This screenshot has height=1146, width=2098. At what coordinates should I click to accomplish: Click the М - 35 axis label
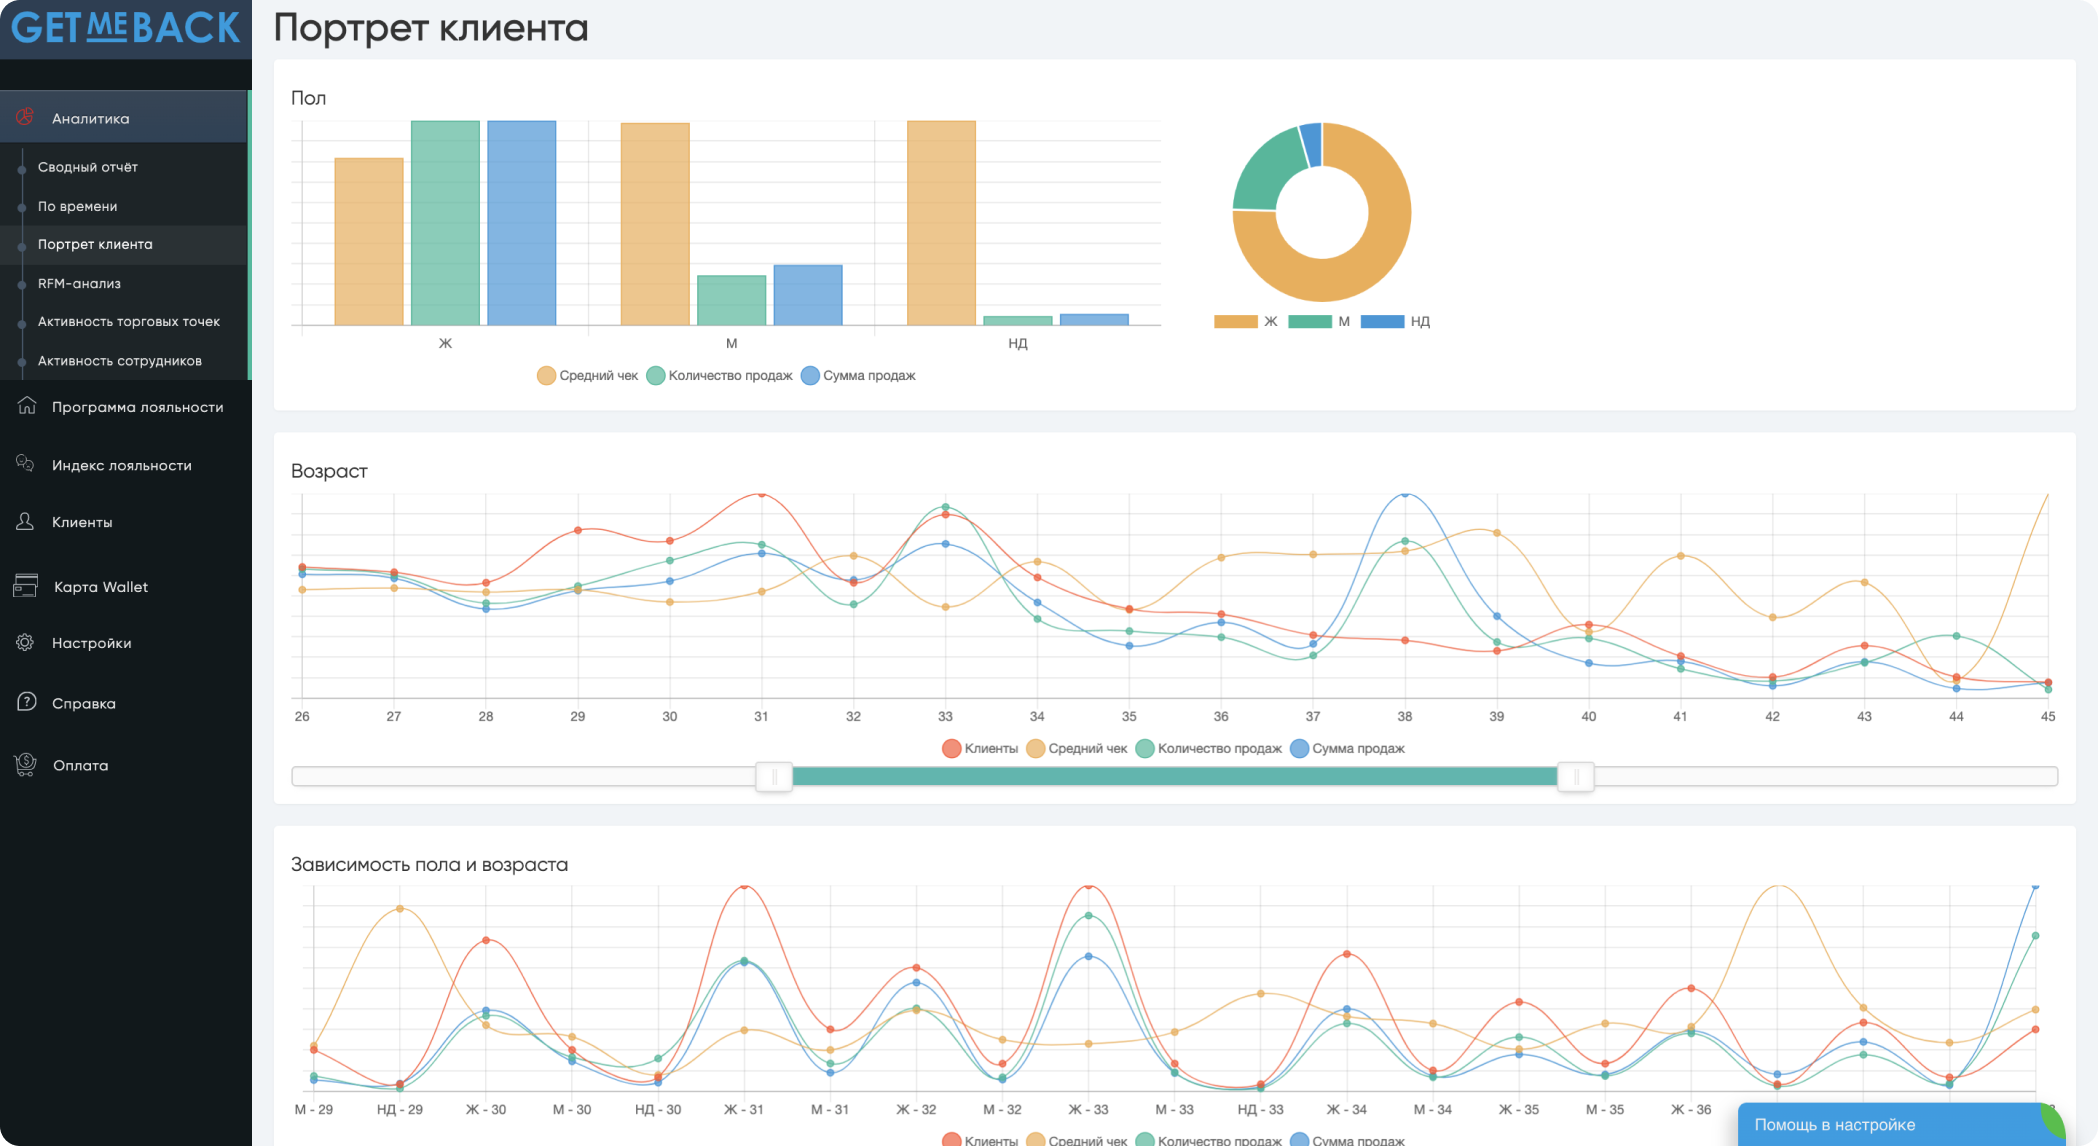click(x=1604, y=1109)
